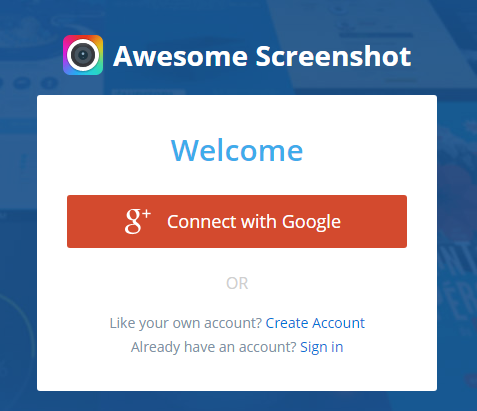The image size is (477, 411).
Task: Follow the Sign in link
Action: click(322, 347)
